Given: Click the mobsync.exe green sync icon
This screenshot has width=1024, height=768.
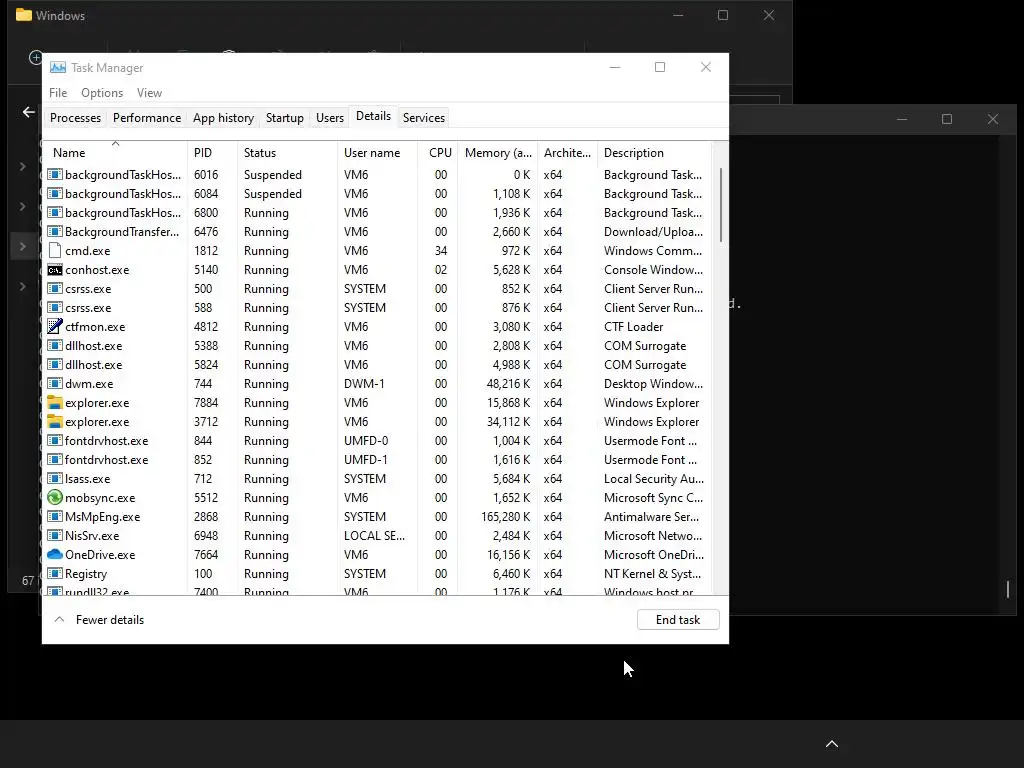Looking at the screenshot, I should pyautogui.click(x=55, y=498).
